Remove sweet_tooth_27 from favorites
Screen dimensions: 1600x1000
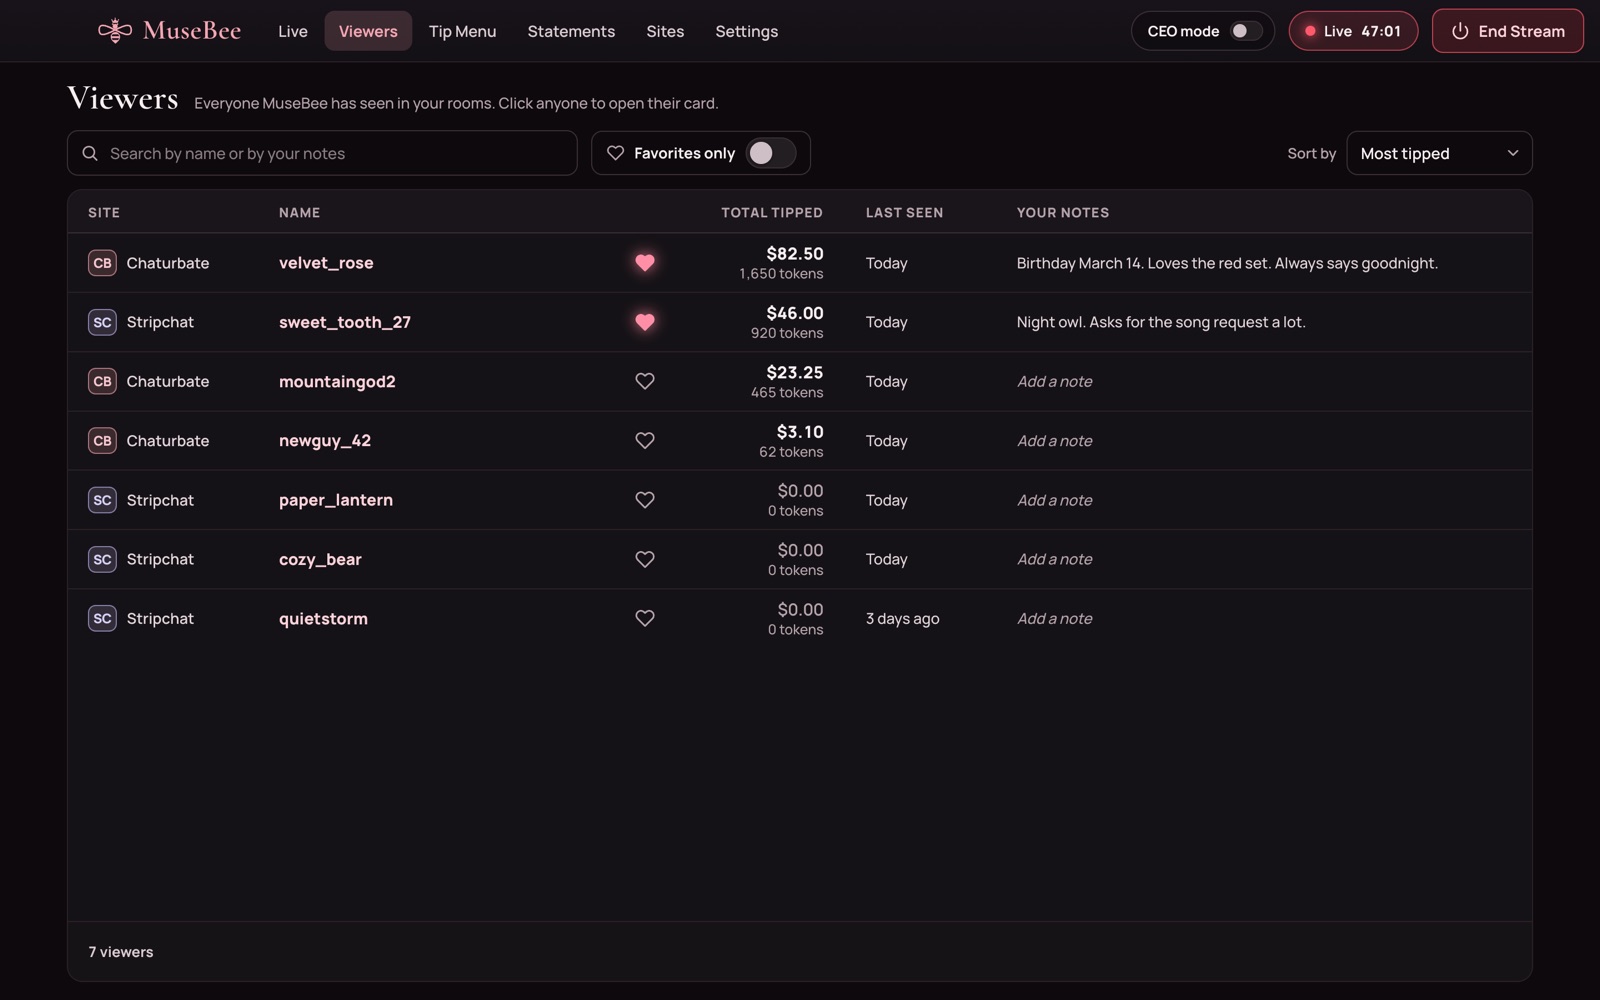[x=645, y=322]
